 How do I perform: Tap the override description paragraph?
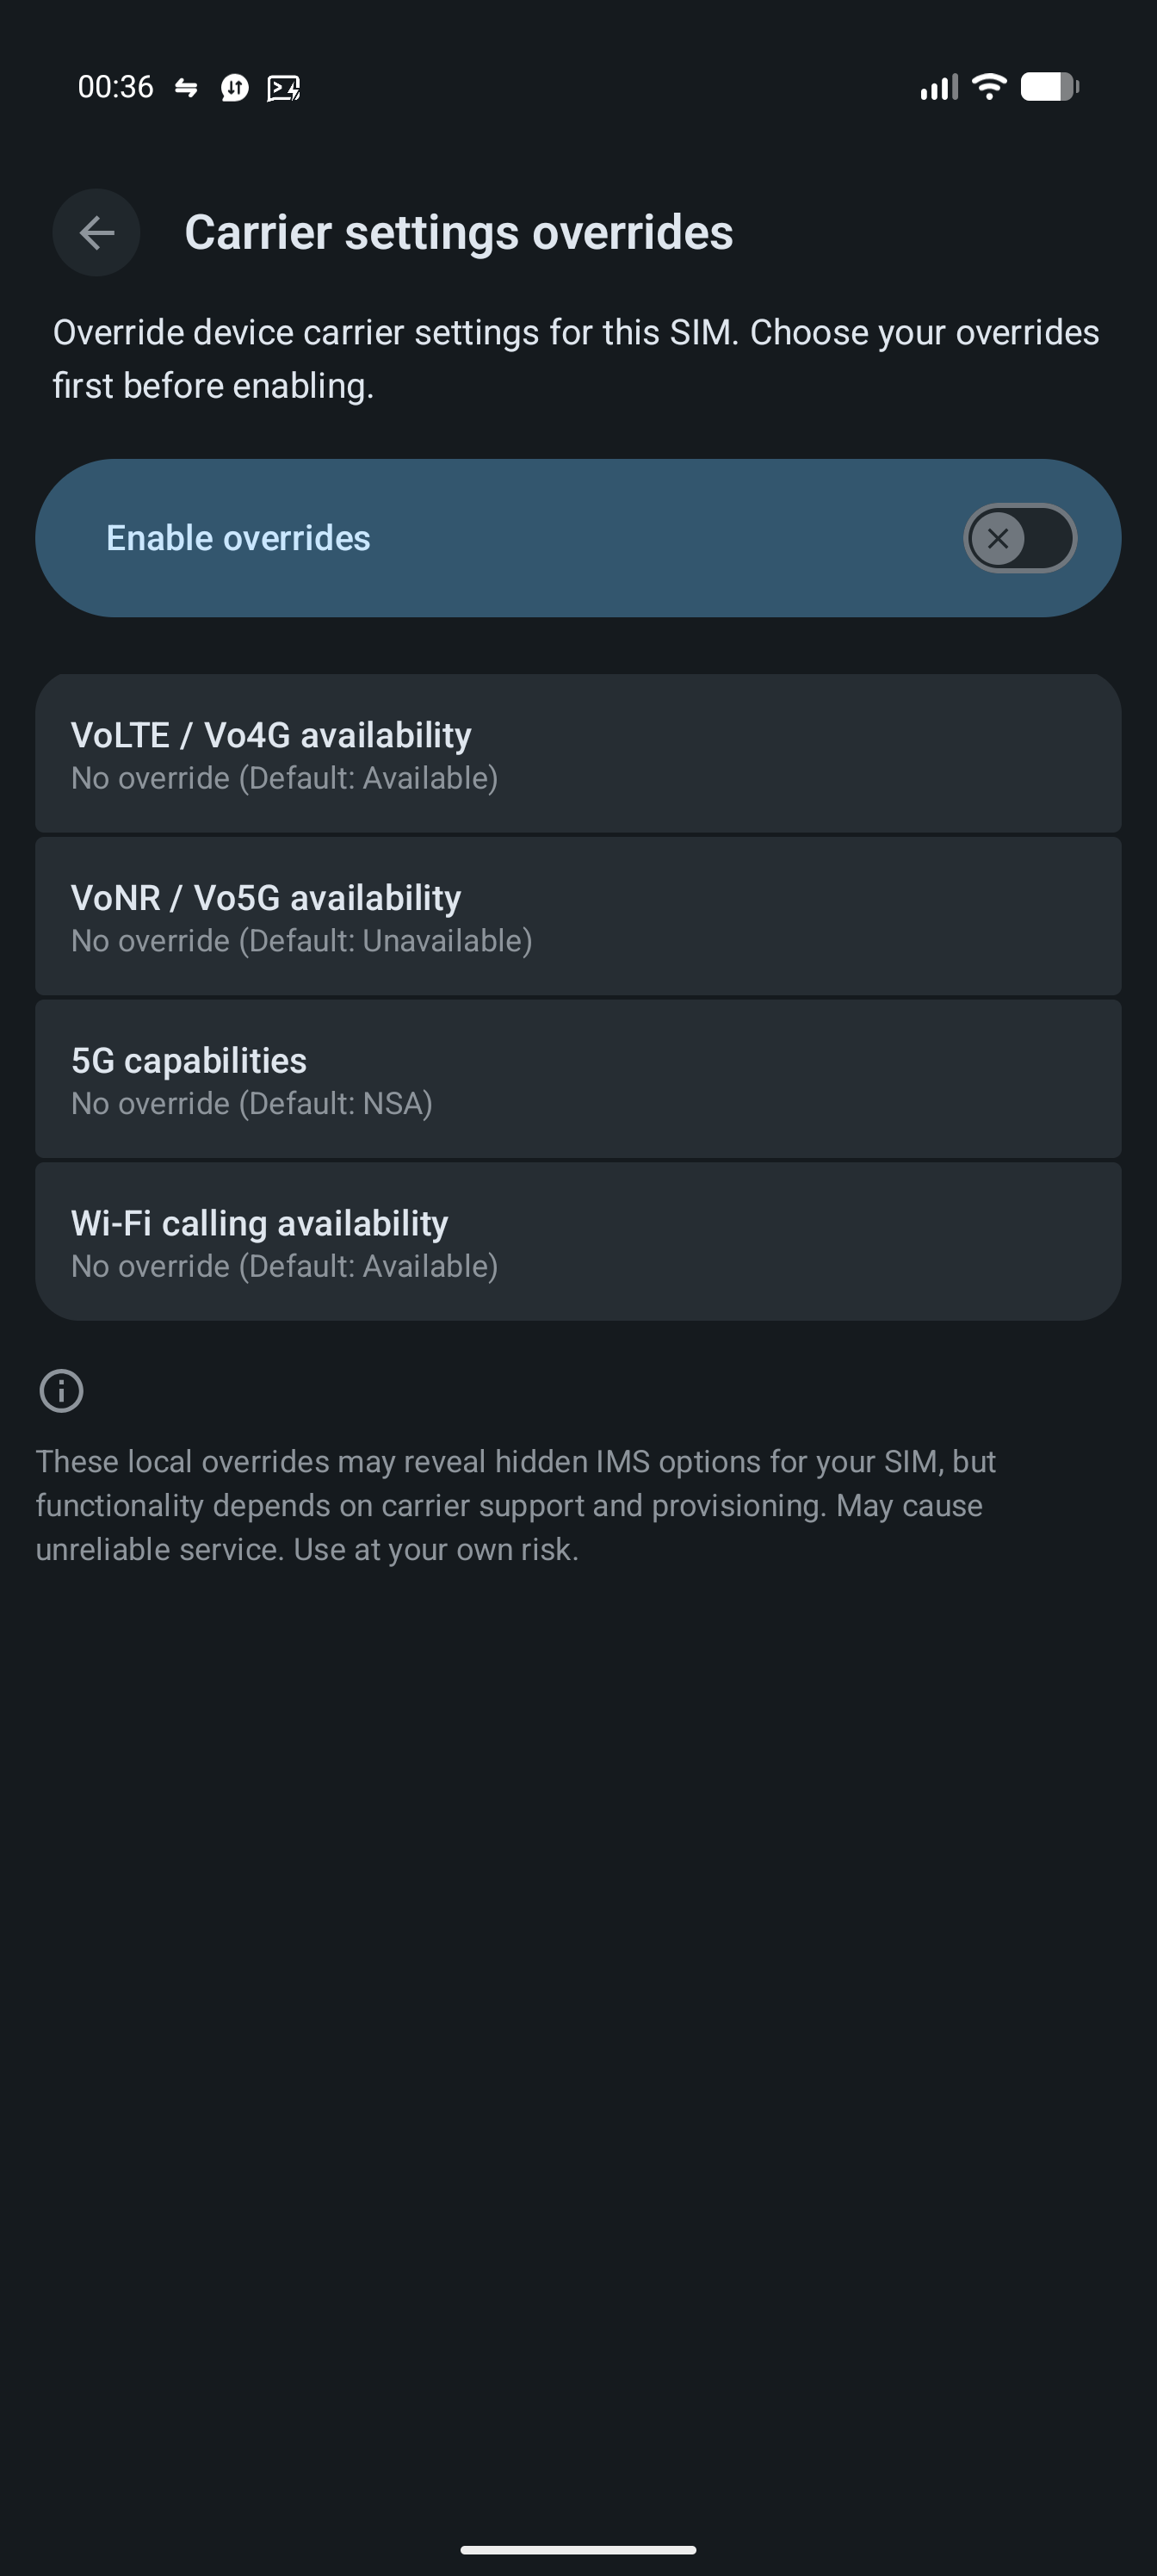coord(576,359)
